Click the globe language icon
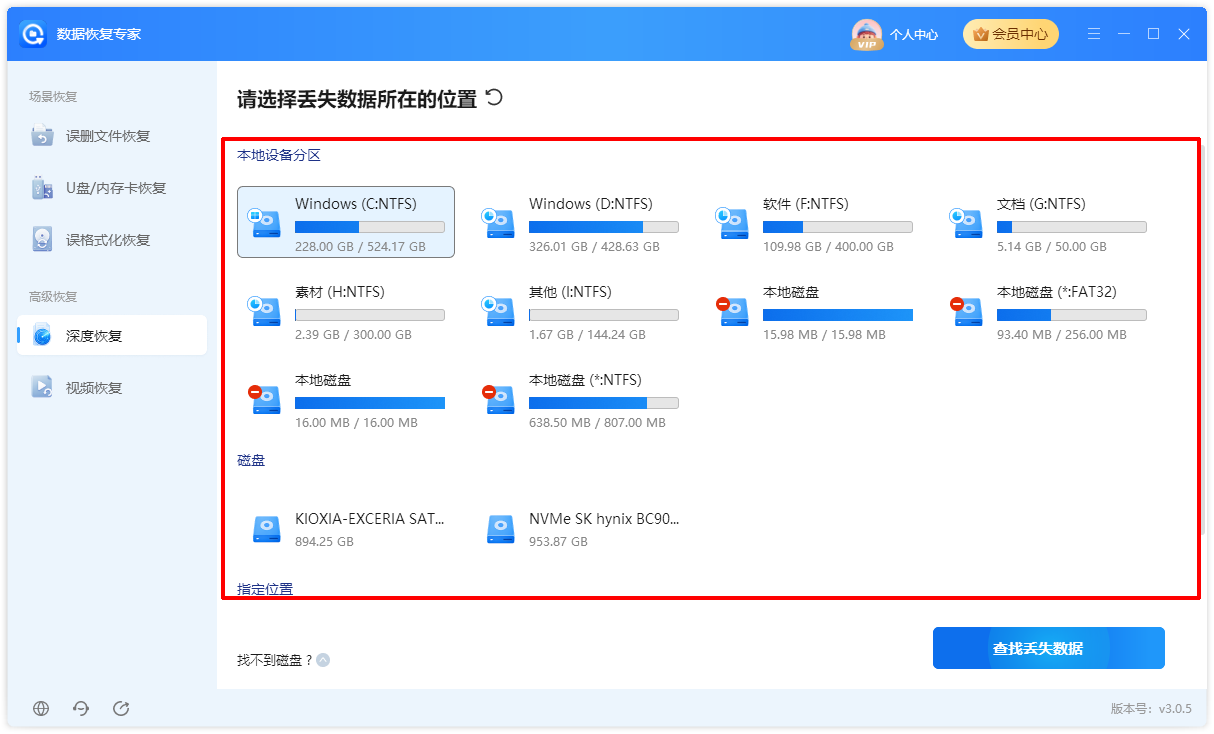1214x734 pixels. click(x=41, y=708)
